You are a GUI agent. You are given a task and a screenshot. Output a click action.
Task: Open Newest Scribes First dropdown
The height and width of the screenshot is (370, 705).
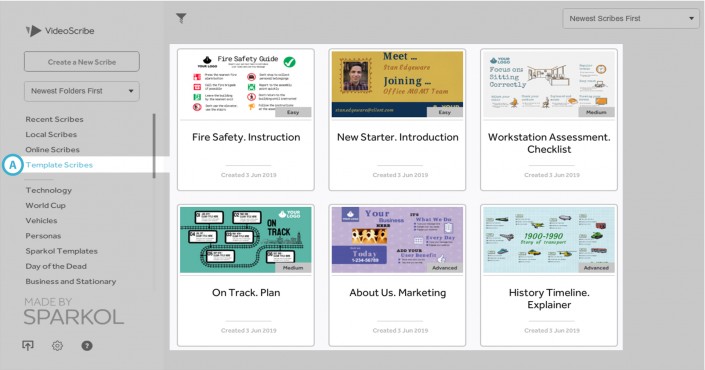[630, 18]
